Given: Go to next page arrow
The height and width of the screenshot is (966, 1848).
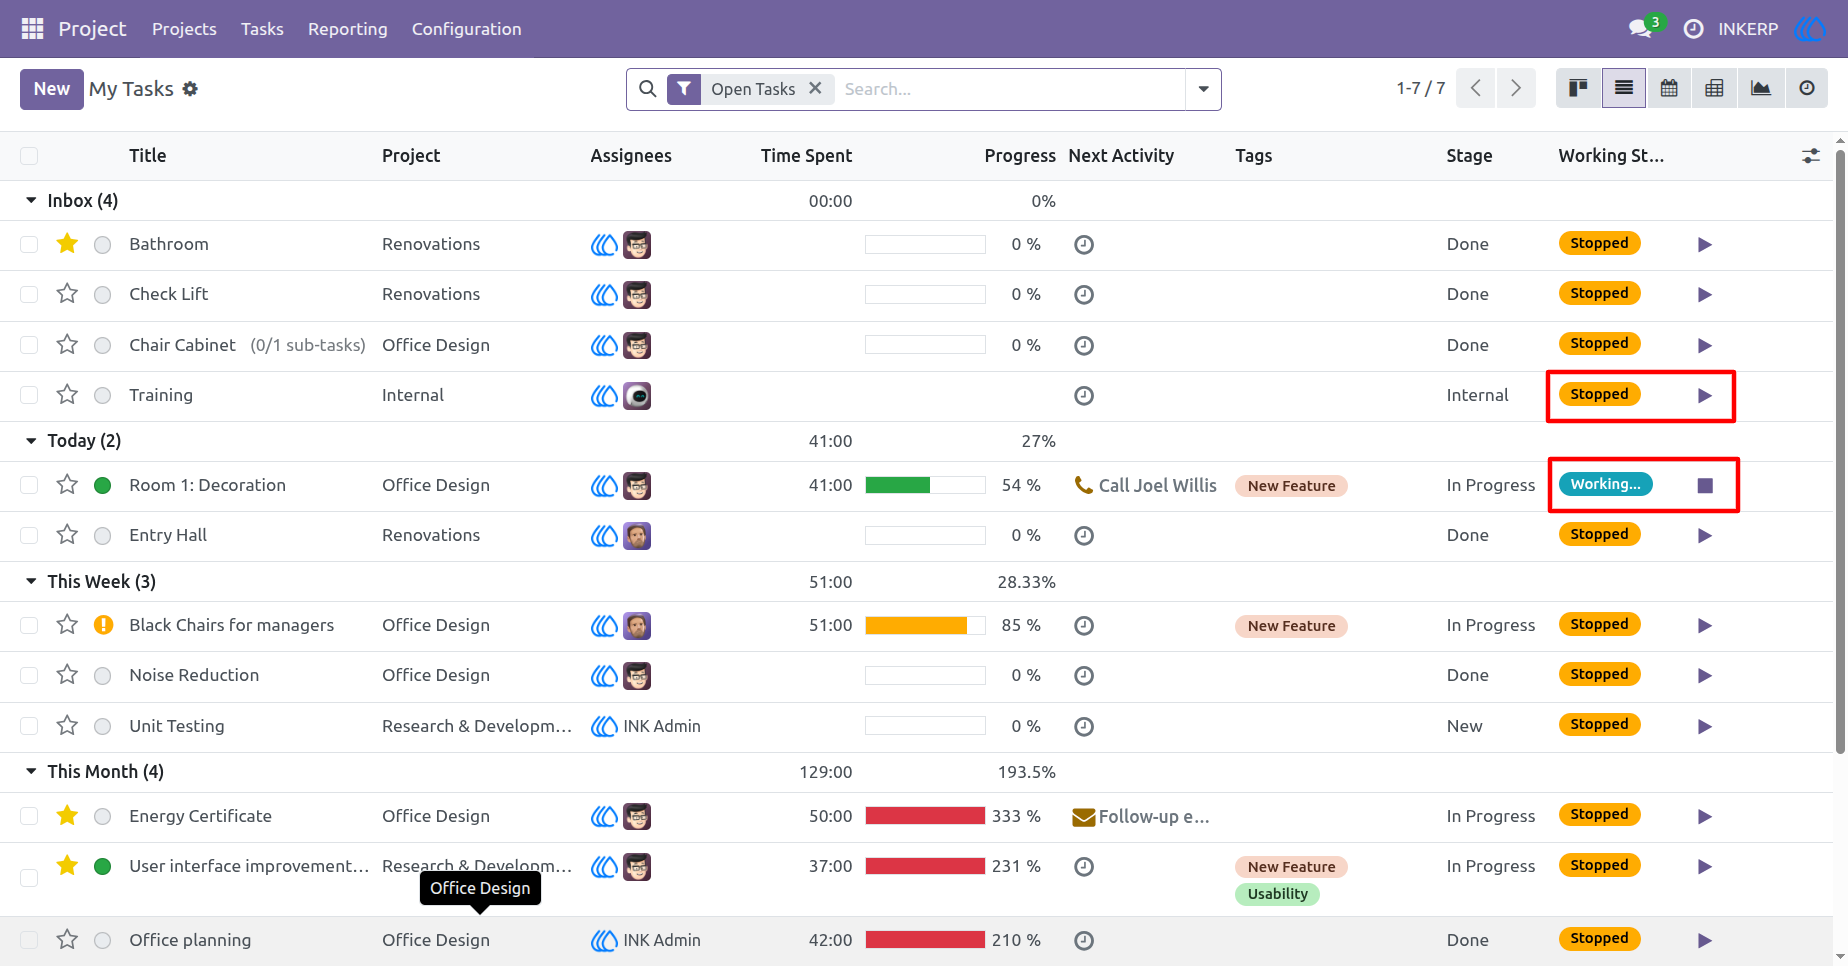Looking at the screenshot, I should click(1516, 89).
